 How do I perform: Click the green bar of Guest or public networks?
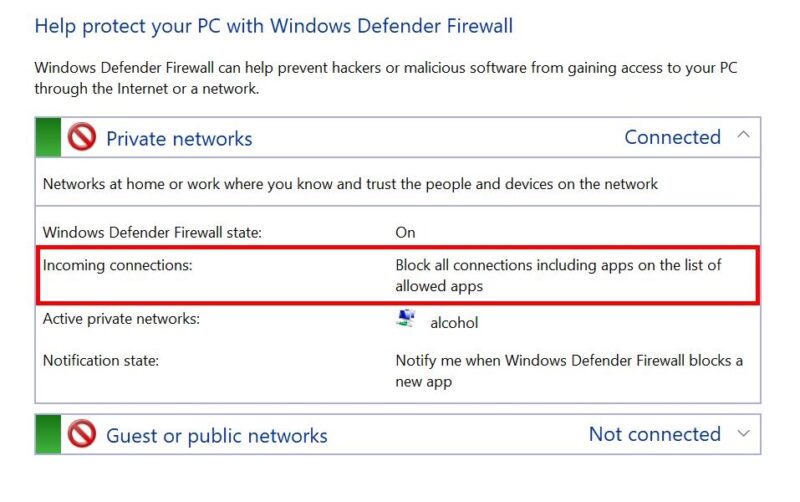47,435
